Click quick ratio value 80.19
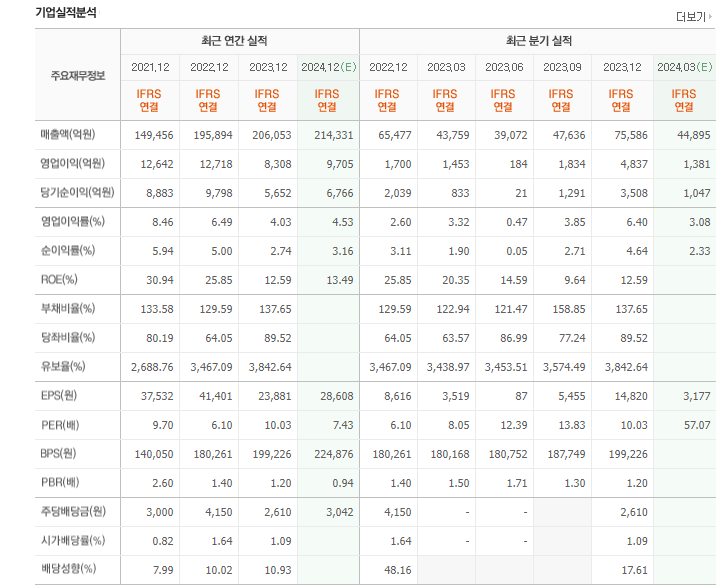This screenshot has height=588, width=725. pyautogui.click(x=160, y=338)
